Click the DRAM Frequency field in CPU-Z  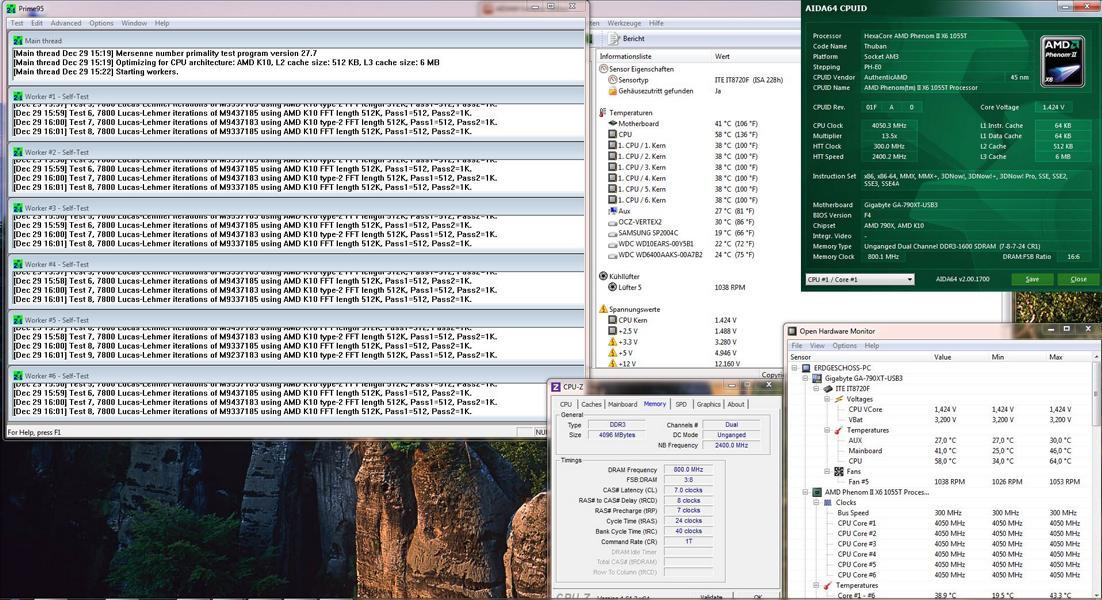pyautogui.click(x=689, y=469)
